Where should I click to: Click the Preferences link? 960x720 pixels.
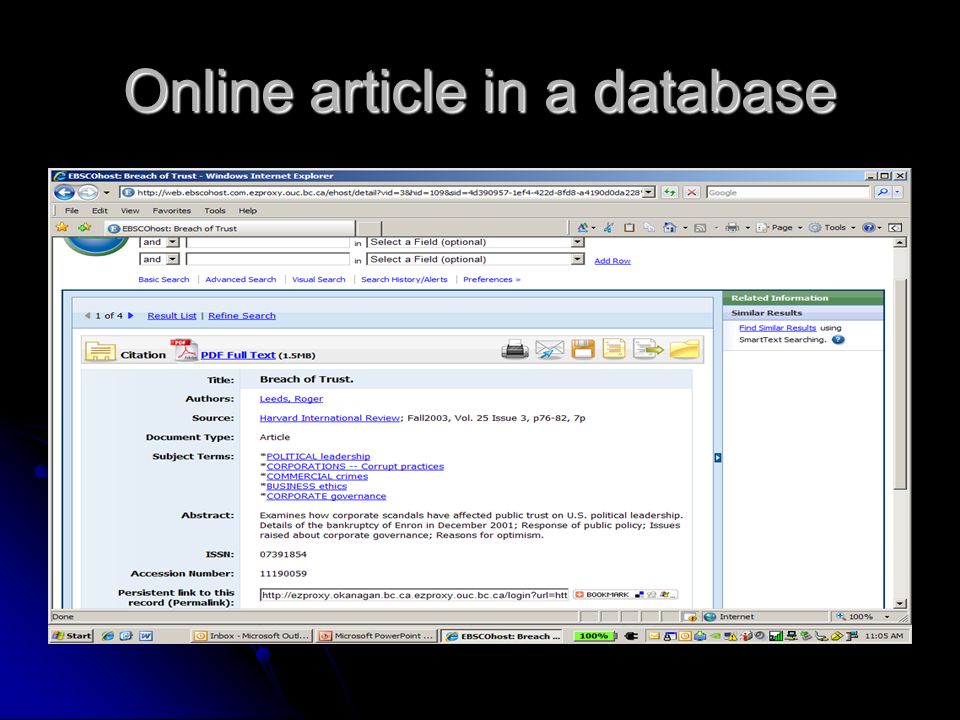click(491, 279)
